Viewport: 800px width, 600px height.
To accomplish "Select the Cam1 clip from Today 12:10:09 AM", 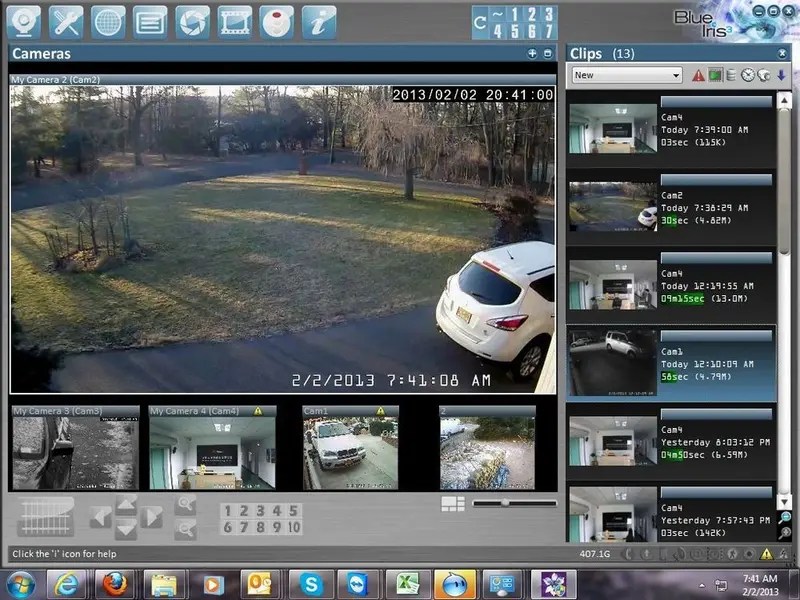I will (671, 363).
